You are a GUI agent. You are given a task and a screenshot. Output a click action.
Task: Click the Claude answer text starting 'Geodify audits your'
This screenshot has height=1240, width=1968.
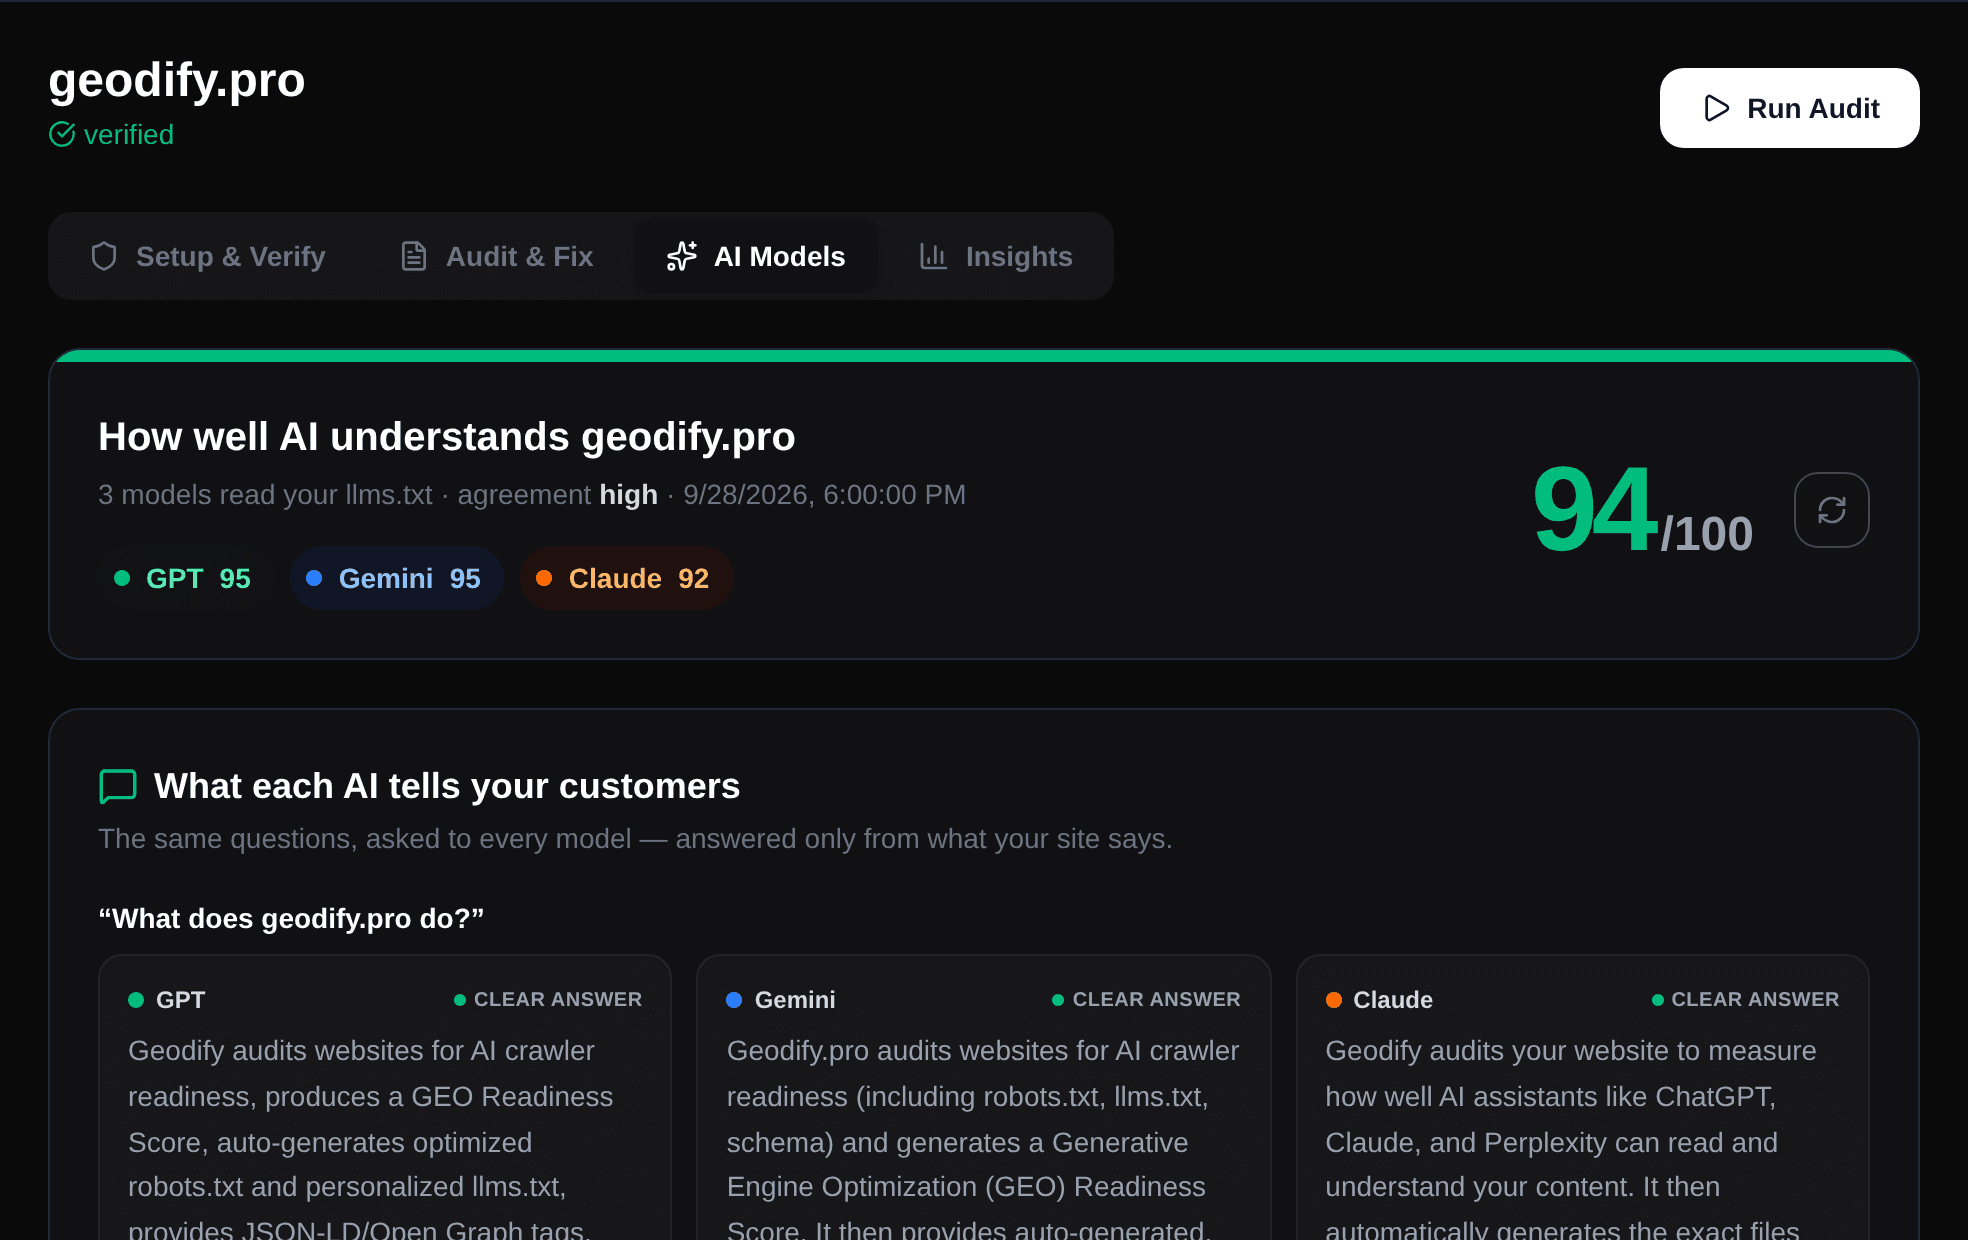coord(1571,1138)
